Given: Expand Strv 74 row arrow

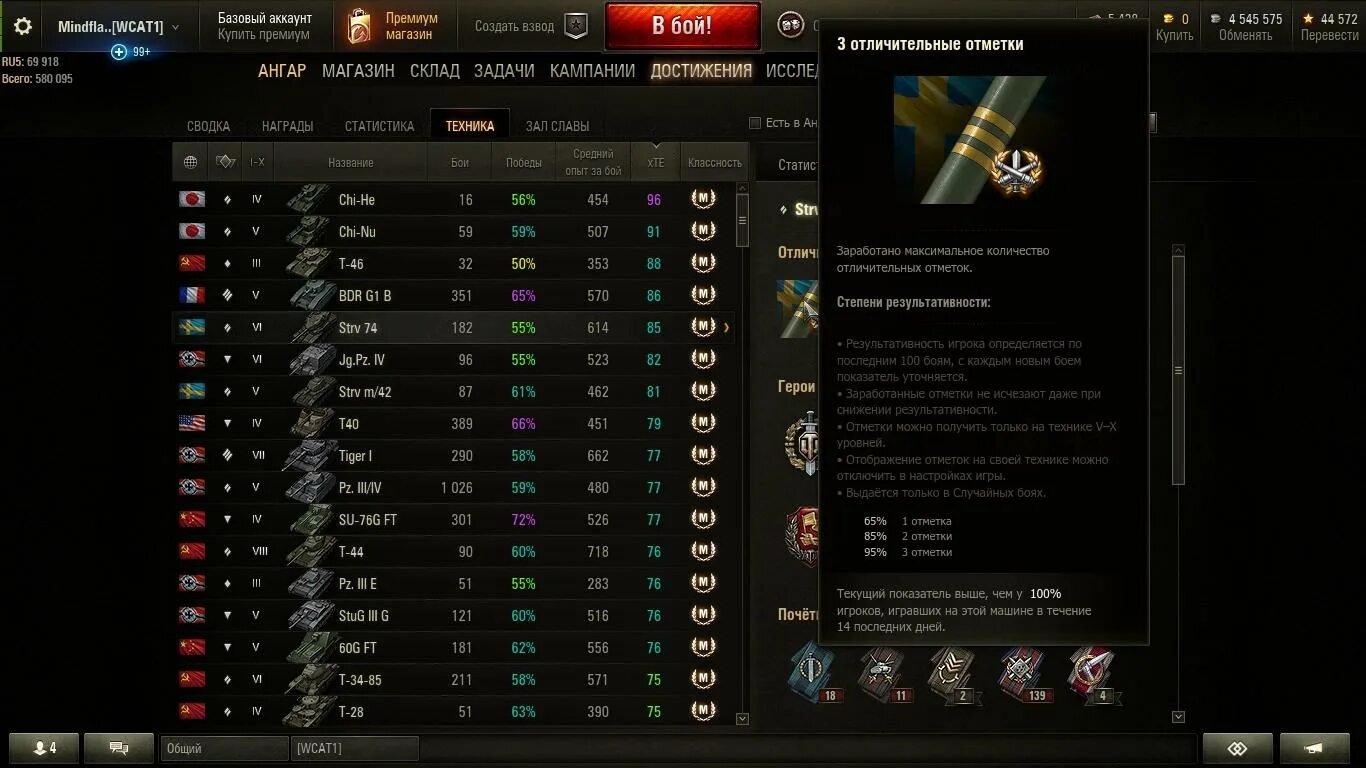Looking at the screenshot, I should 727,328.
